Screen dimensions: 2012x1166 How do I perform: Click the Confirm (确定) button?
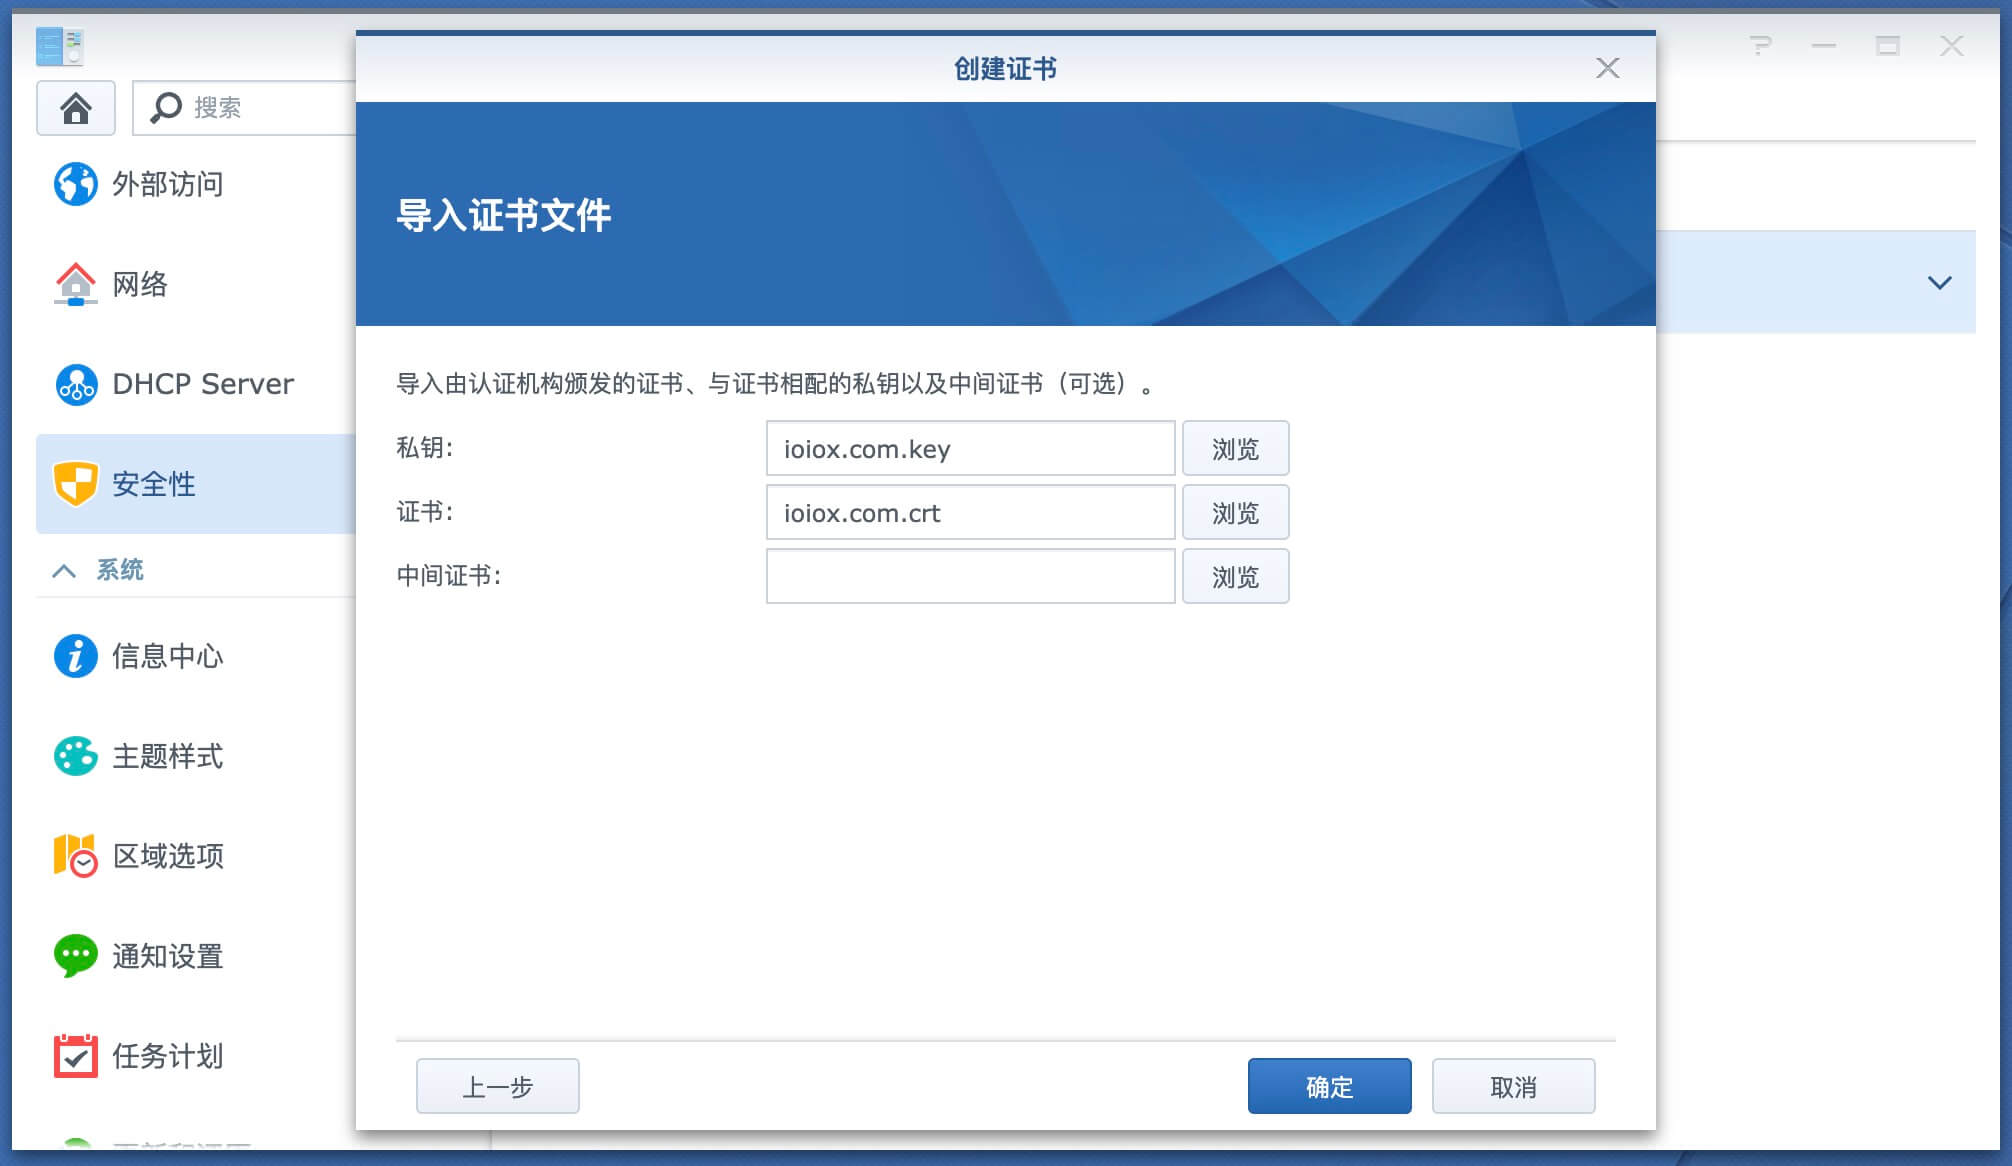(x=1329, y=1086)
